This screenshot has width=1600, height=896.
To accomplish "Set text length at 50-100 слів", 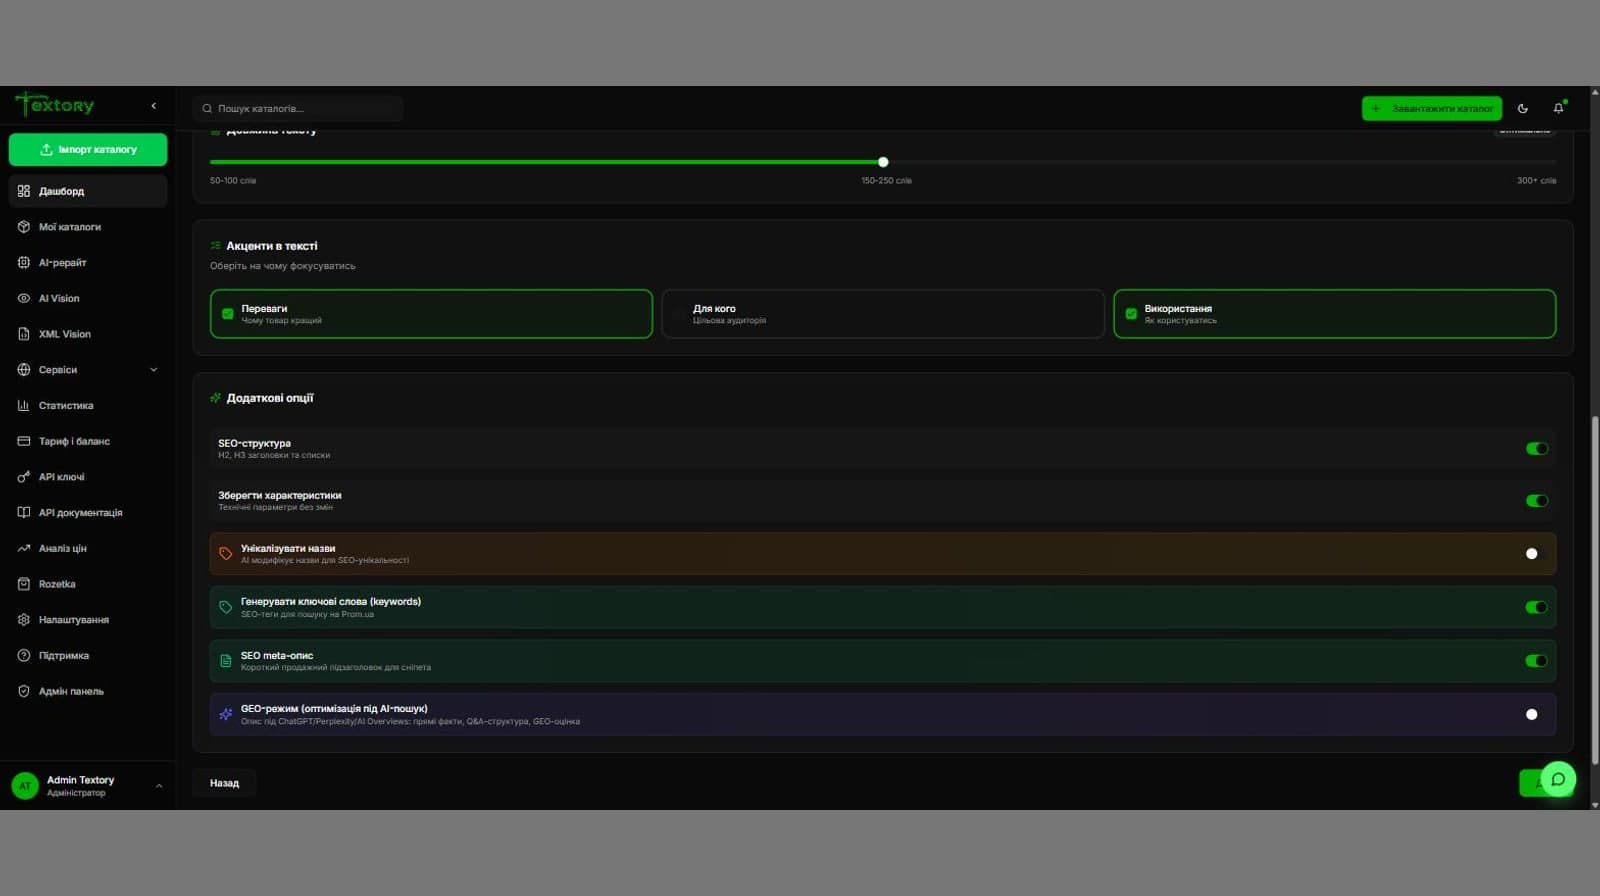I will [233, 181].
